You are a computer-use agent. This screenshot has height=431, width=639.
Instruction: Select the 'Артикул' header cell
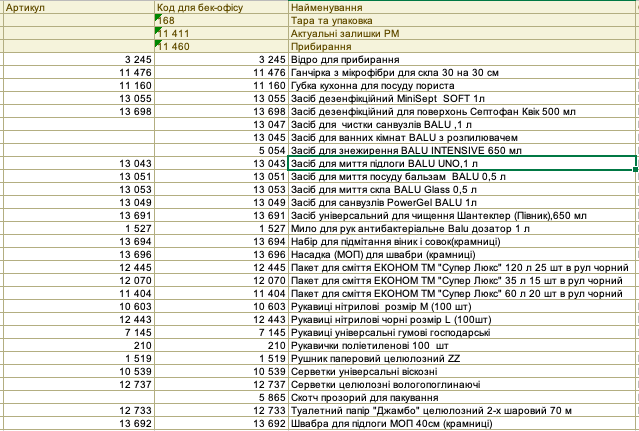coord(79,7)
